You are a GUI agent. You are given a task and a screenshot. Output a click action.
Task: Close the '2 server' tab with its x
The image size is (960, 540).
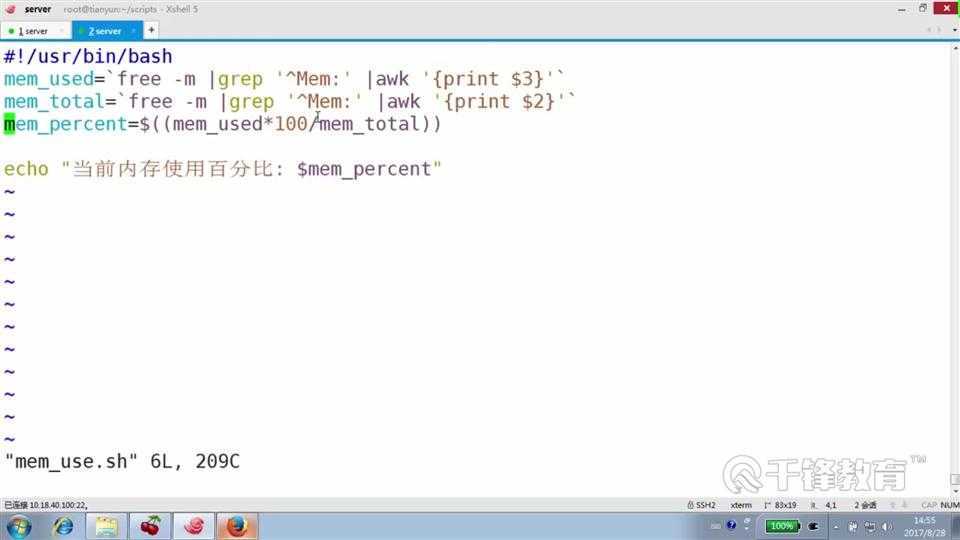133,31
